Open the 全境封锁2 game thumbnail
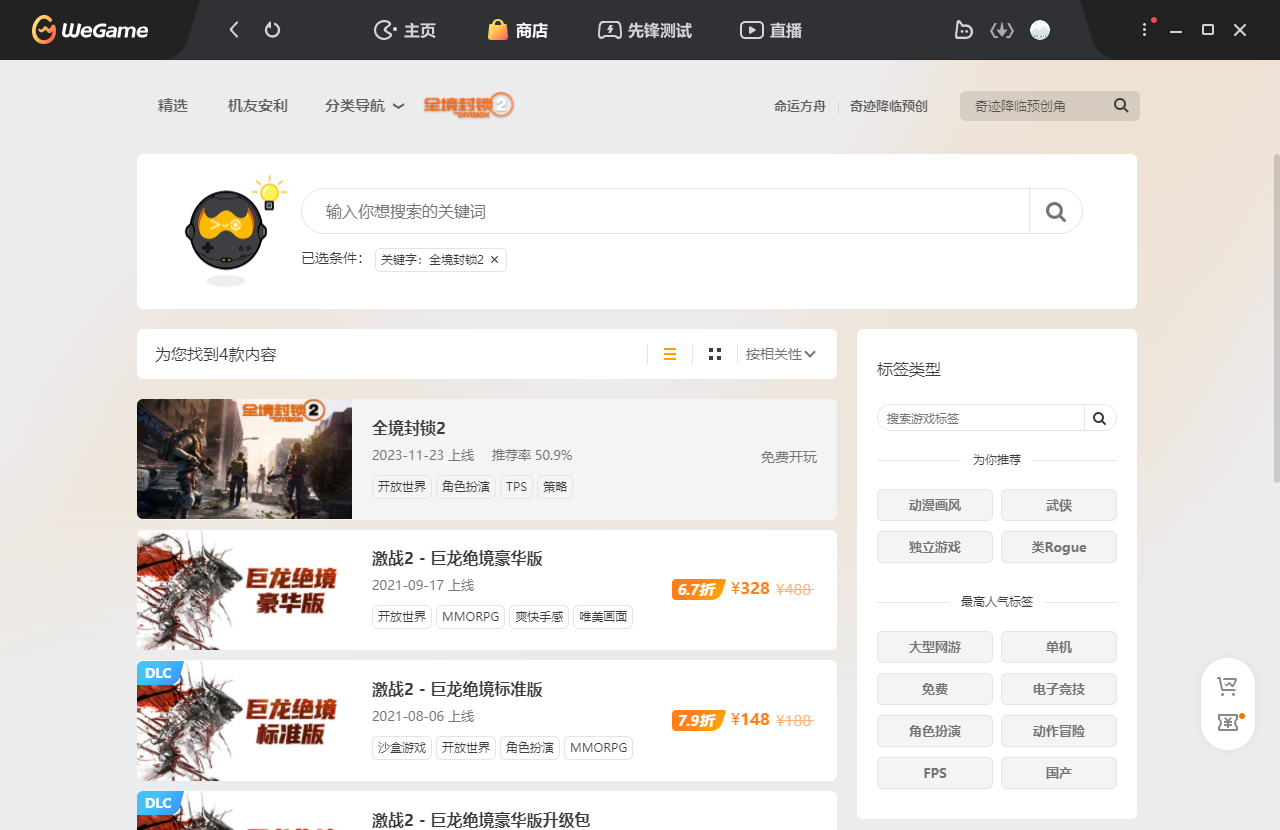 [244, 459]
